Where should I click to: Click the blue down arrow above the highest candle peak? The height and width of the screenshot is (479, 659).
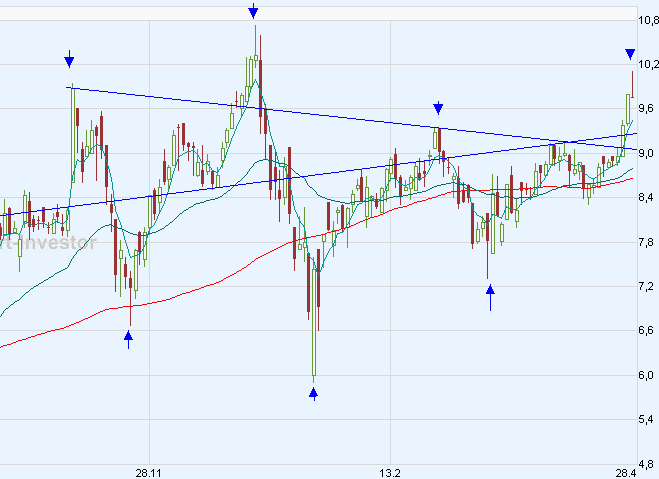(x=253, y=11)
